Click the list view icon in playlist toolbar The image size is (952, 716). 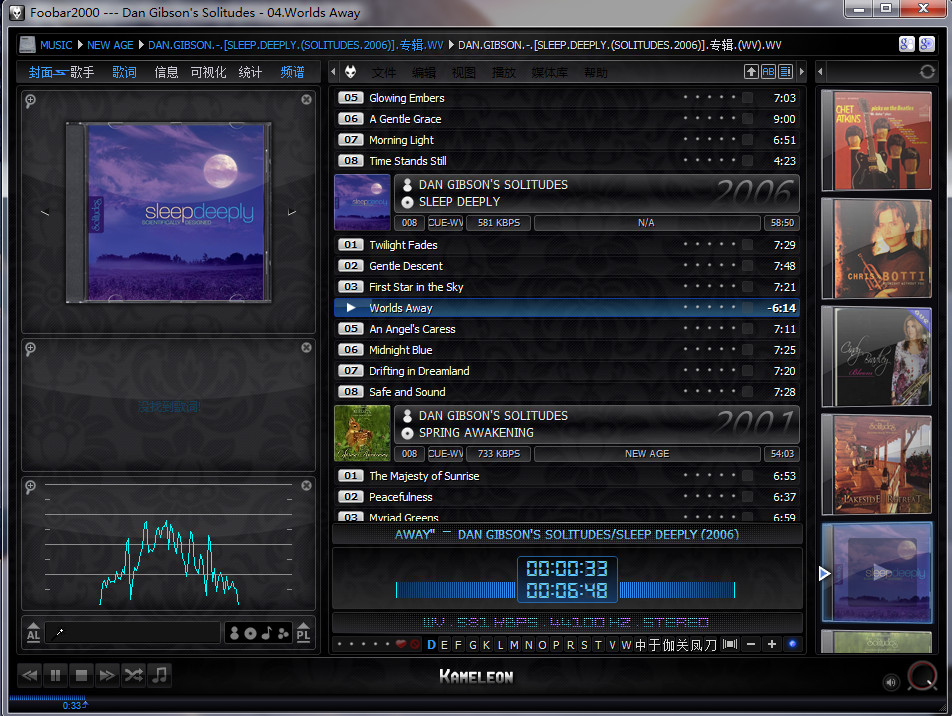point(785,72)
